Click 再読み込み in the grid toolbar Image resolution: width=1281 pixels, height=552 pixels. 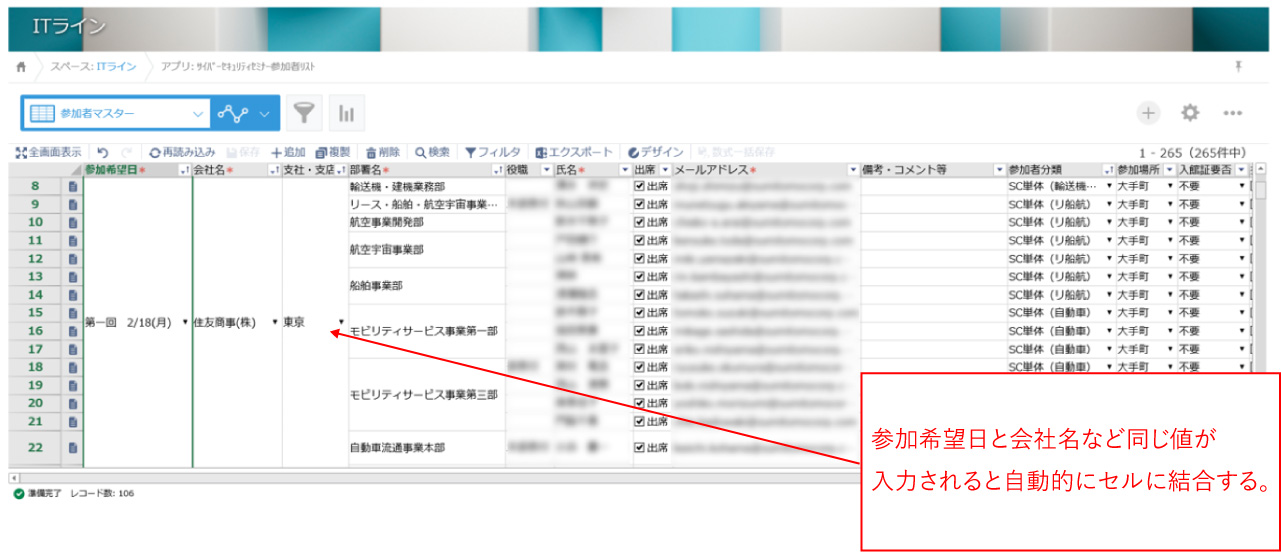coord(181,152)
